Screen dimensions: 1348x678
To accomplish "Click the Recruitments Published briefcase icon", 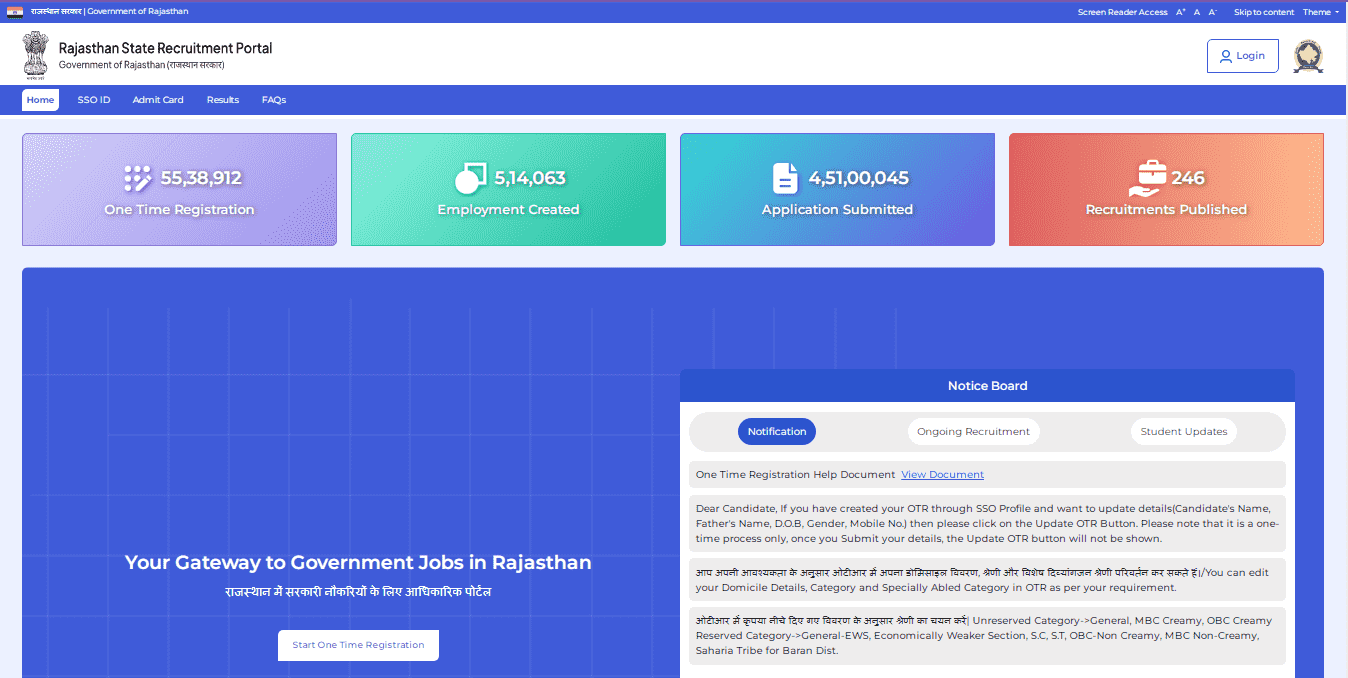I will click(x=1144, y=178).
